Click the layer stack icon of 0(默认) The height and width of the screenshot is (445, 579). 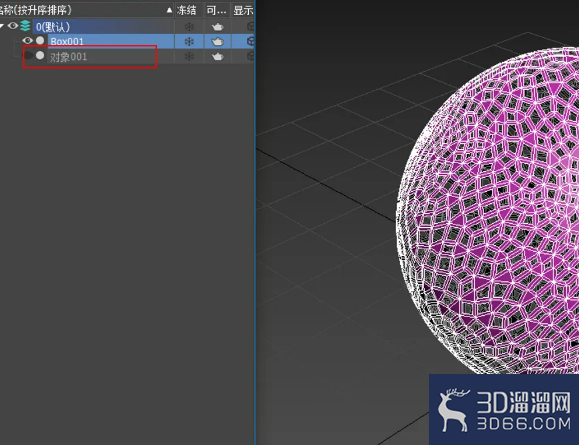(x=25, y=26)
